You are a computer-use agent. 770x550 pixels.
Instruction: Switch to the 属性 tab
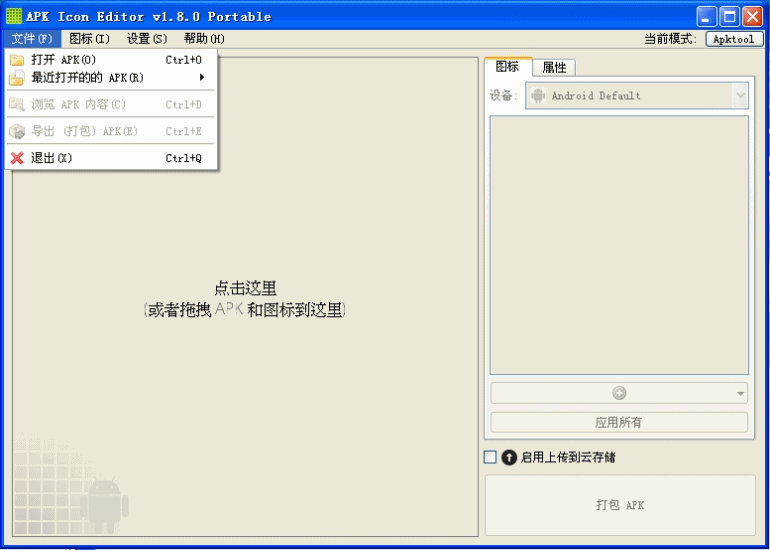554,67
